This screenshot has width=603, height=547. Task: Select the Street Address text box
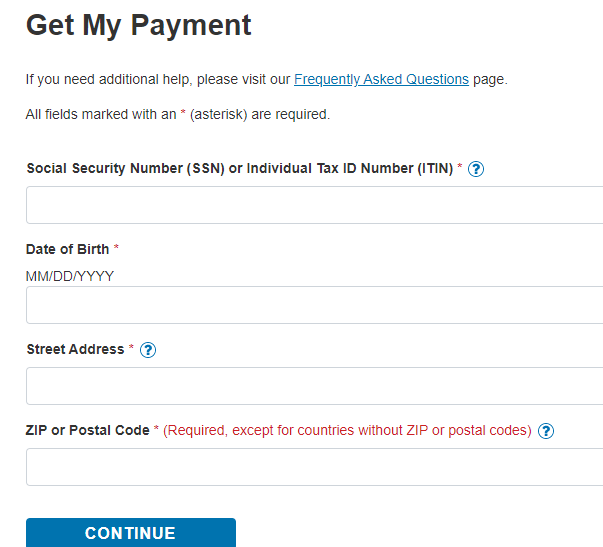pyautogui.click(x=314, y=386)
